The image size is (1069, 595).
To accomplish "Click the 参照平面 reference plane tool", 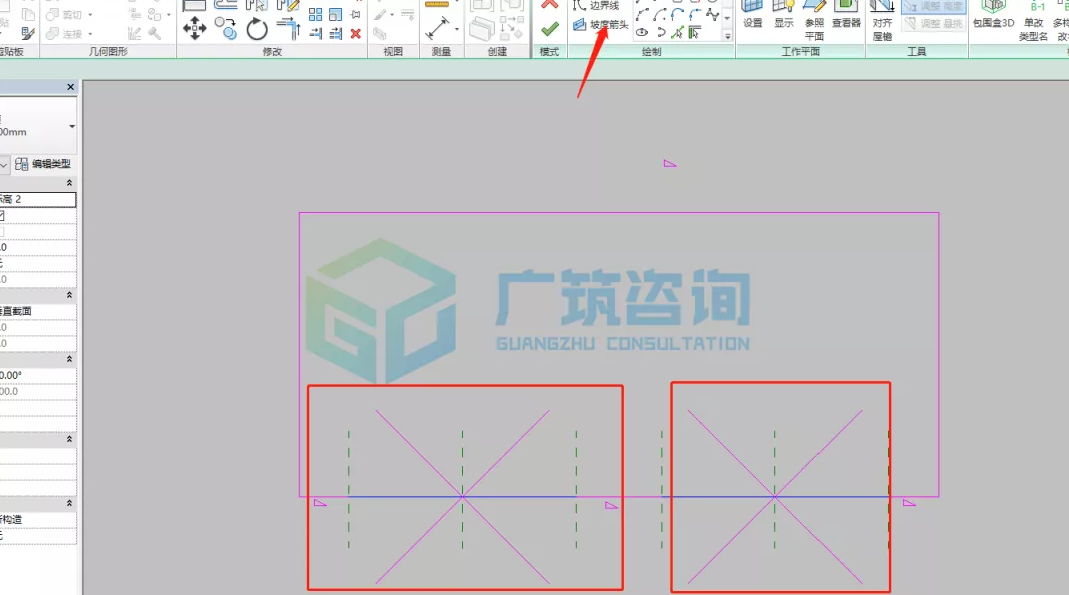I will [814, 20].
